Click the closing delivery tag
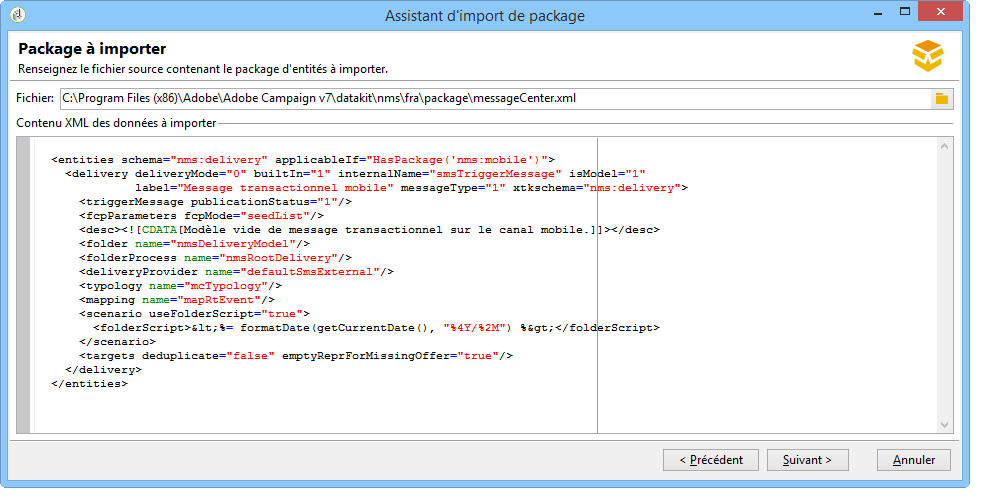Screen dimensions: 983x500 coord(103,370)
